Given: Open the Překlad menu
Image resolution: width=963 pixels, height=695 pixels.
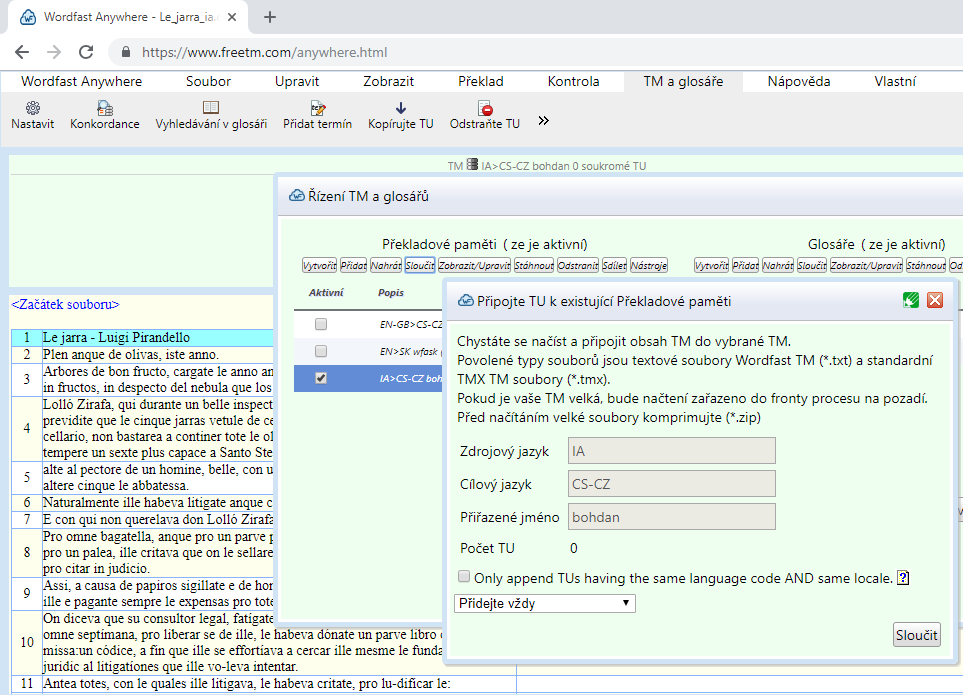Looking at the screenshot, I should coord(481,82).
